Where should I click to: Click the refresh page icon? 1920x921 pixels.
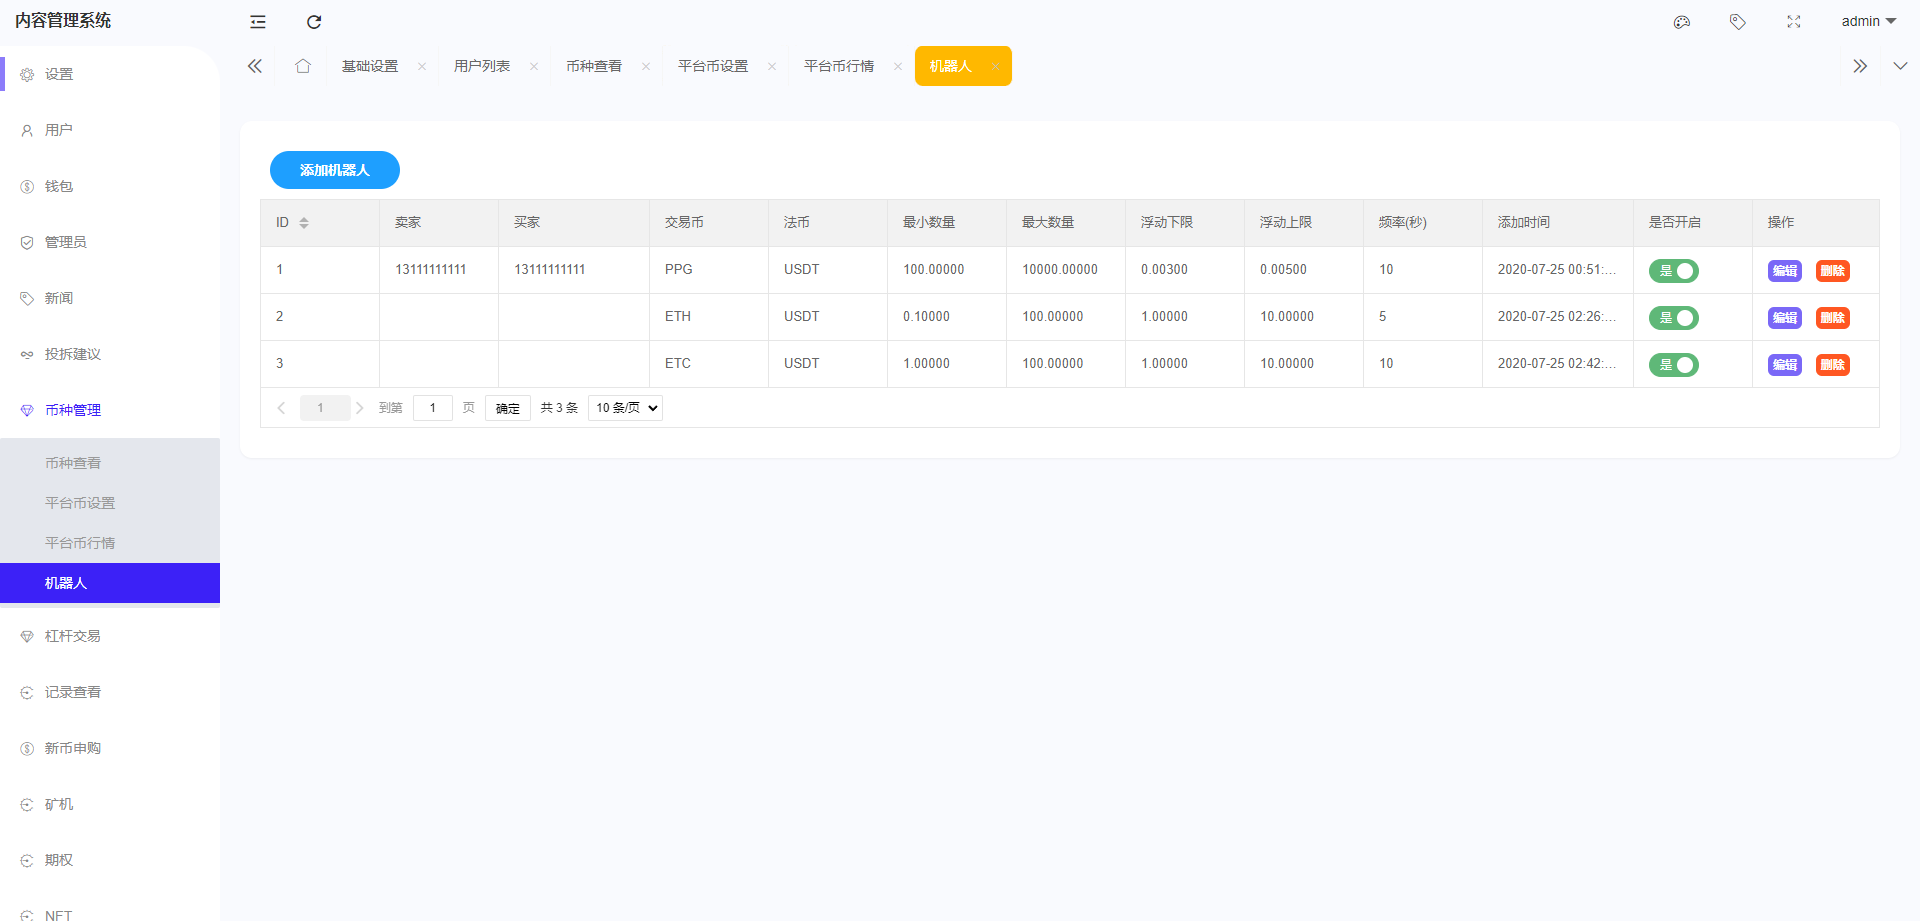314,22
